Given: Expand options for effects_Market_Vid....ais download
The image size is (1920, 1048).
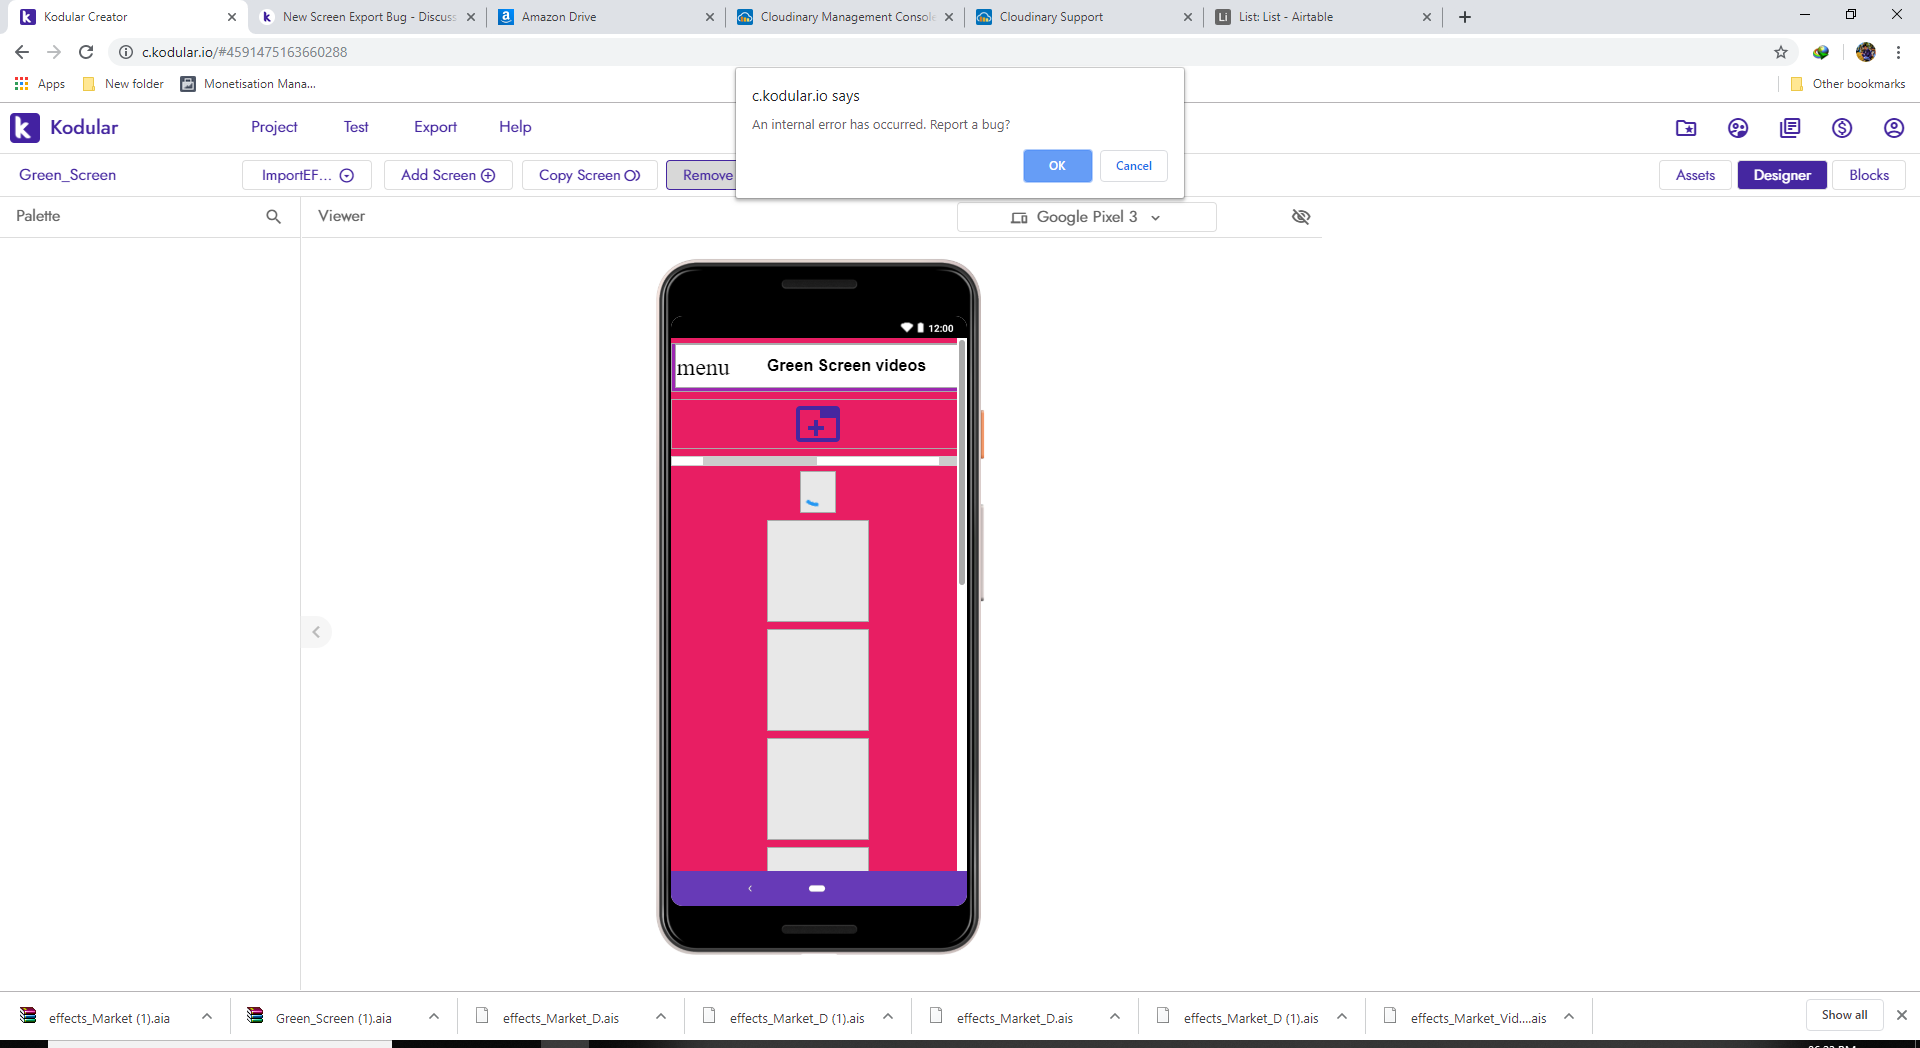Looking at the screenshot, I should [x=1569, y=1017].
